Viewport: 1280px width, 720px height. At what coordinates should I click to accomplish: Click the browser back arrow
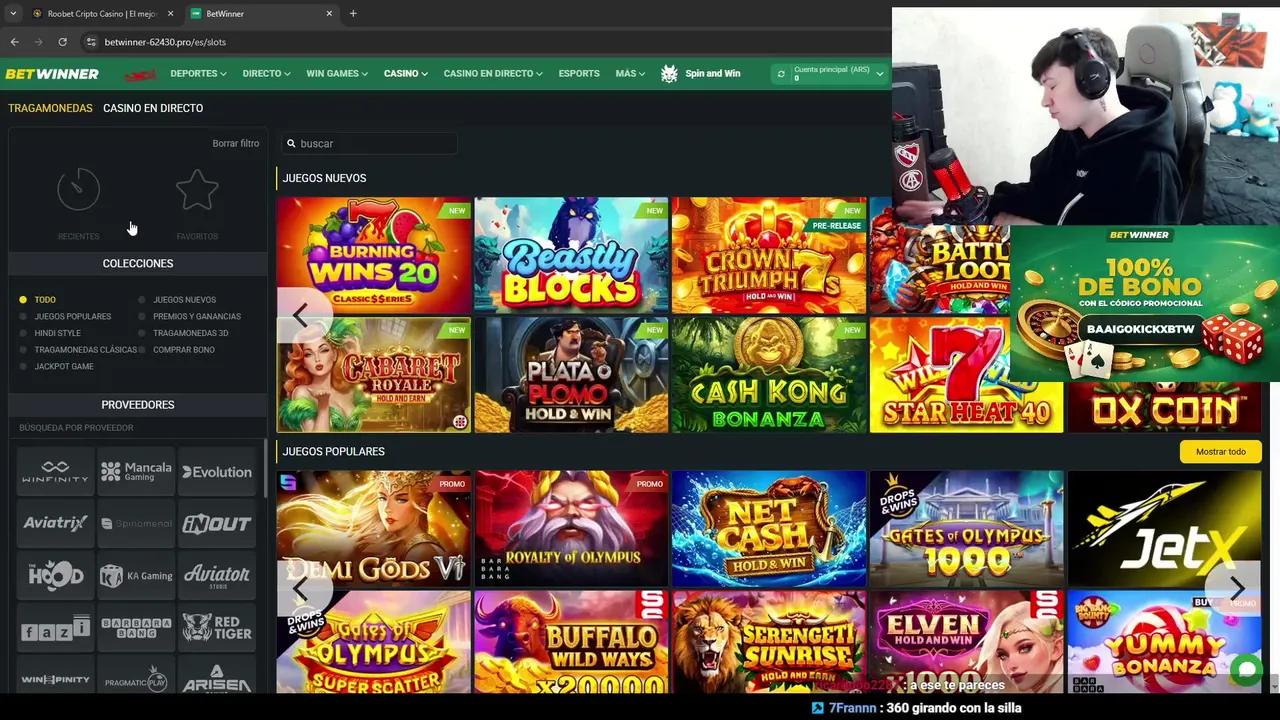tap(14, 42)
